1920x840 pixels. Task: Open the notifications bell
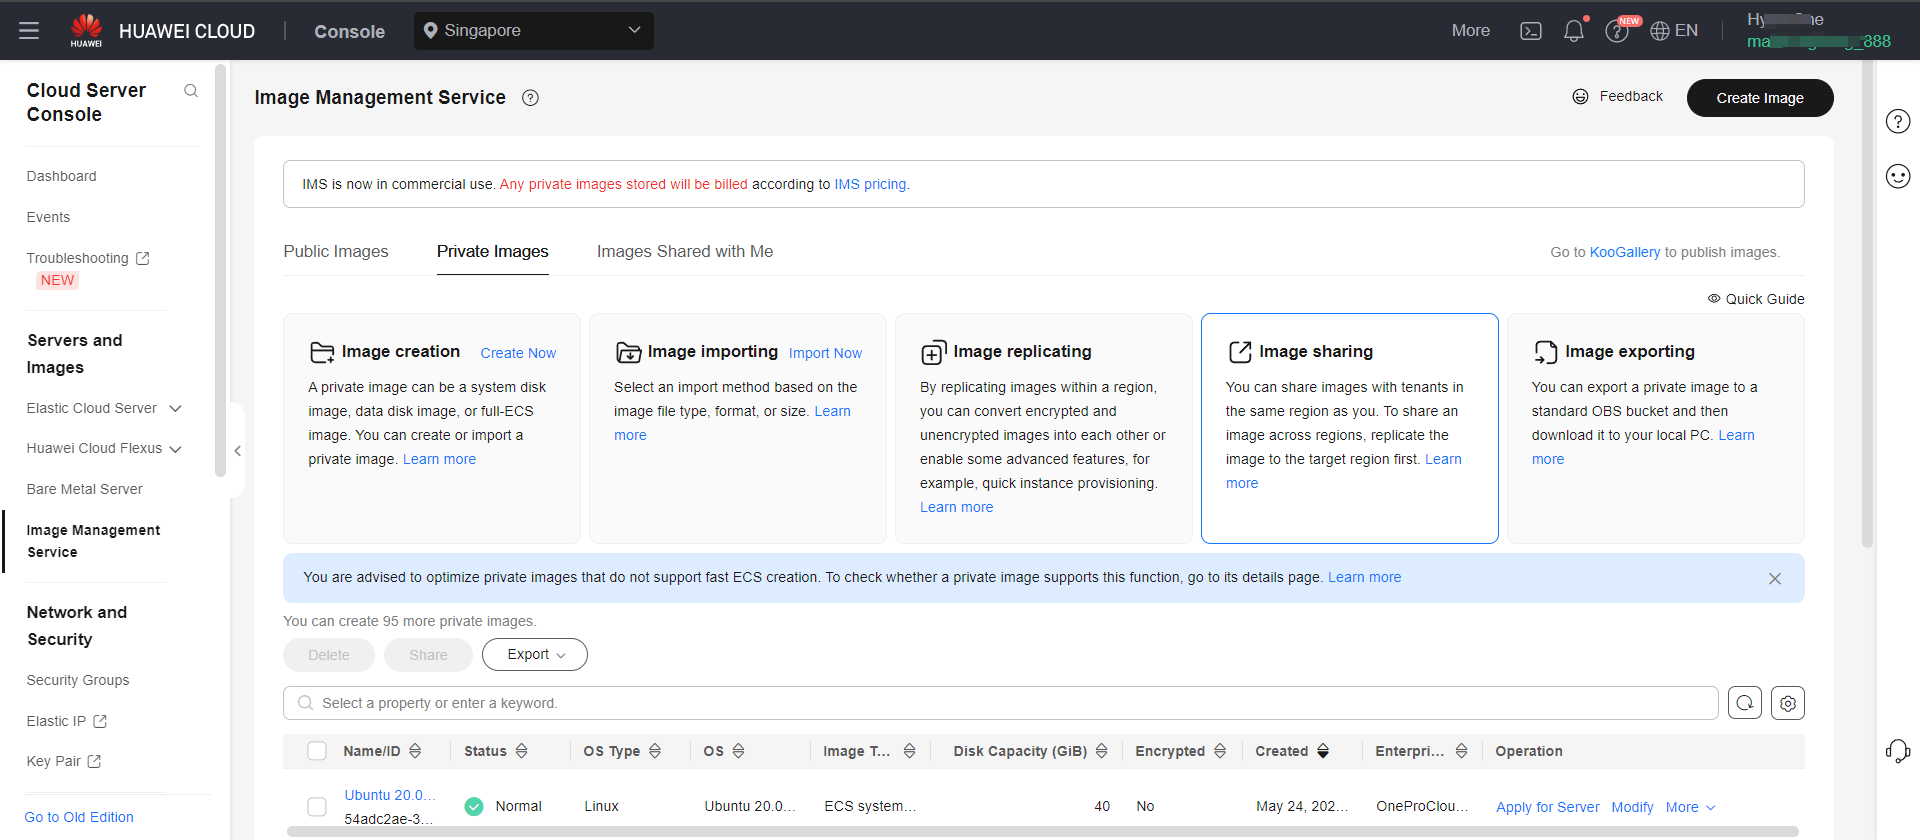tap(1573, 31)
